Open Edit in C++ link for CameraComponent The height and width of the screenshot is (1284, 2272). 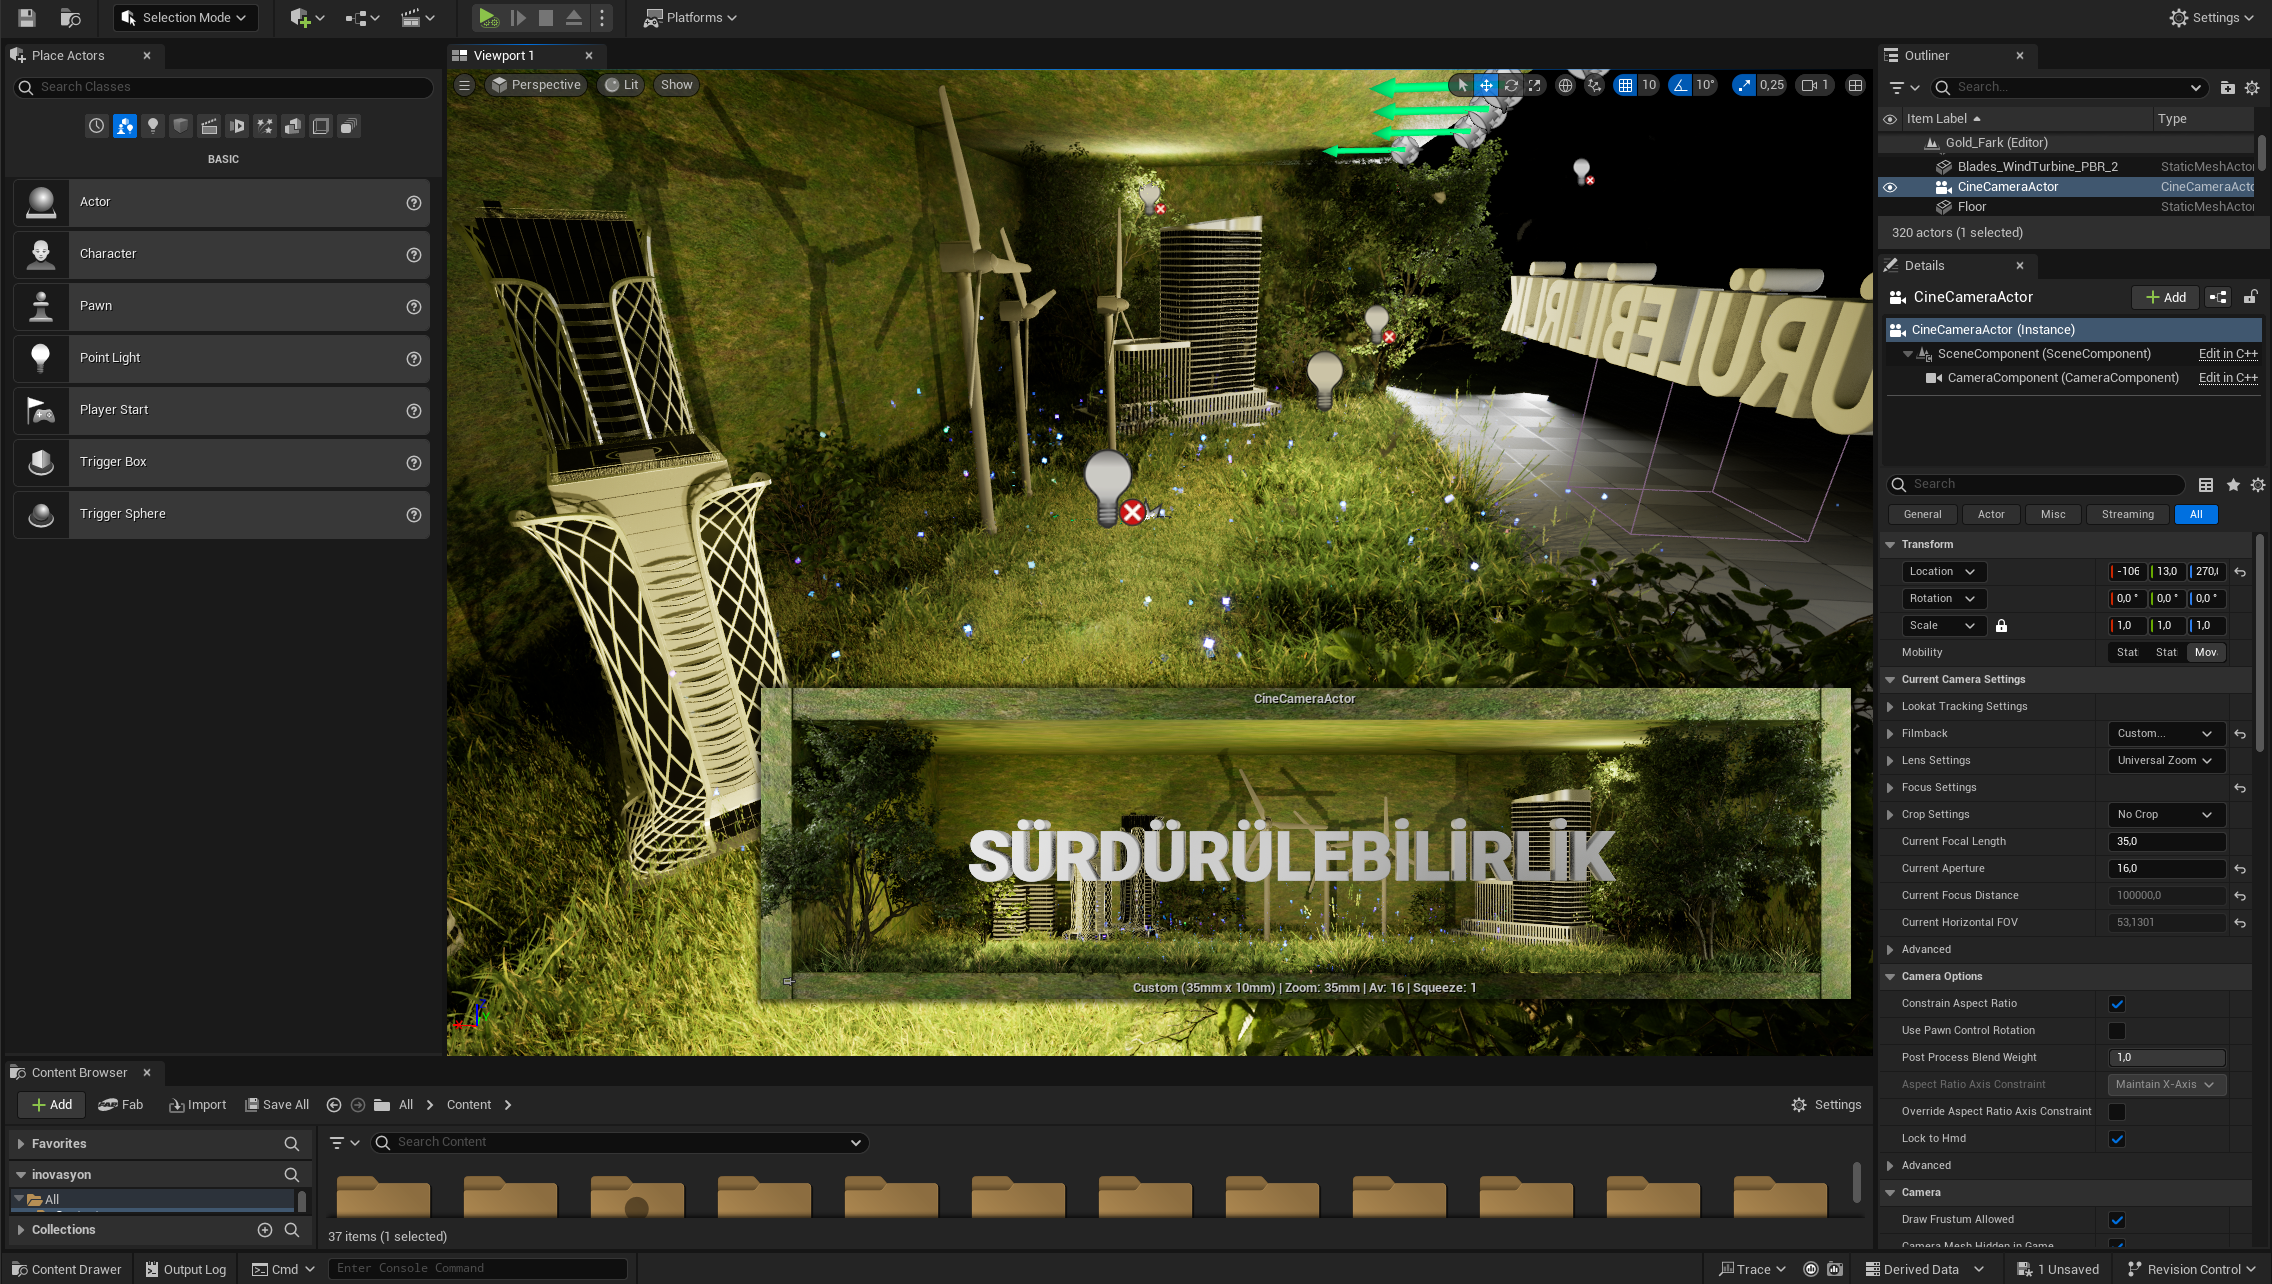pos(2228,378)
